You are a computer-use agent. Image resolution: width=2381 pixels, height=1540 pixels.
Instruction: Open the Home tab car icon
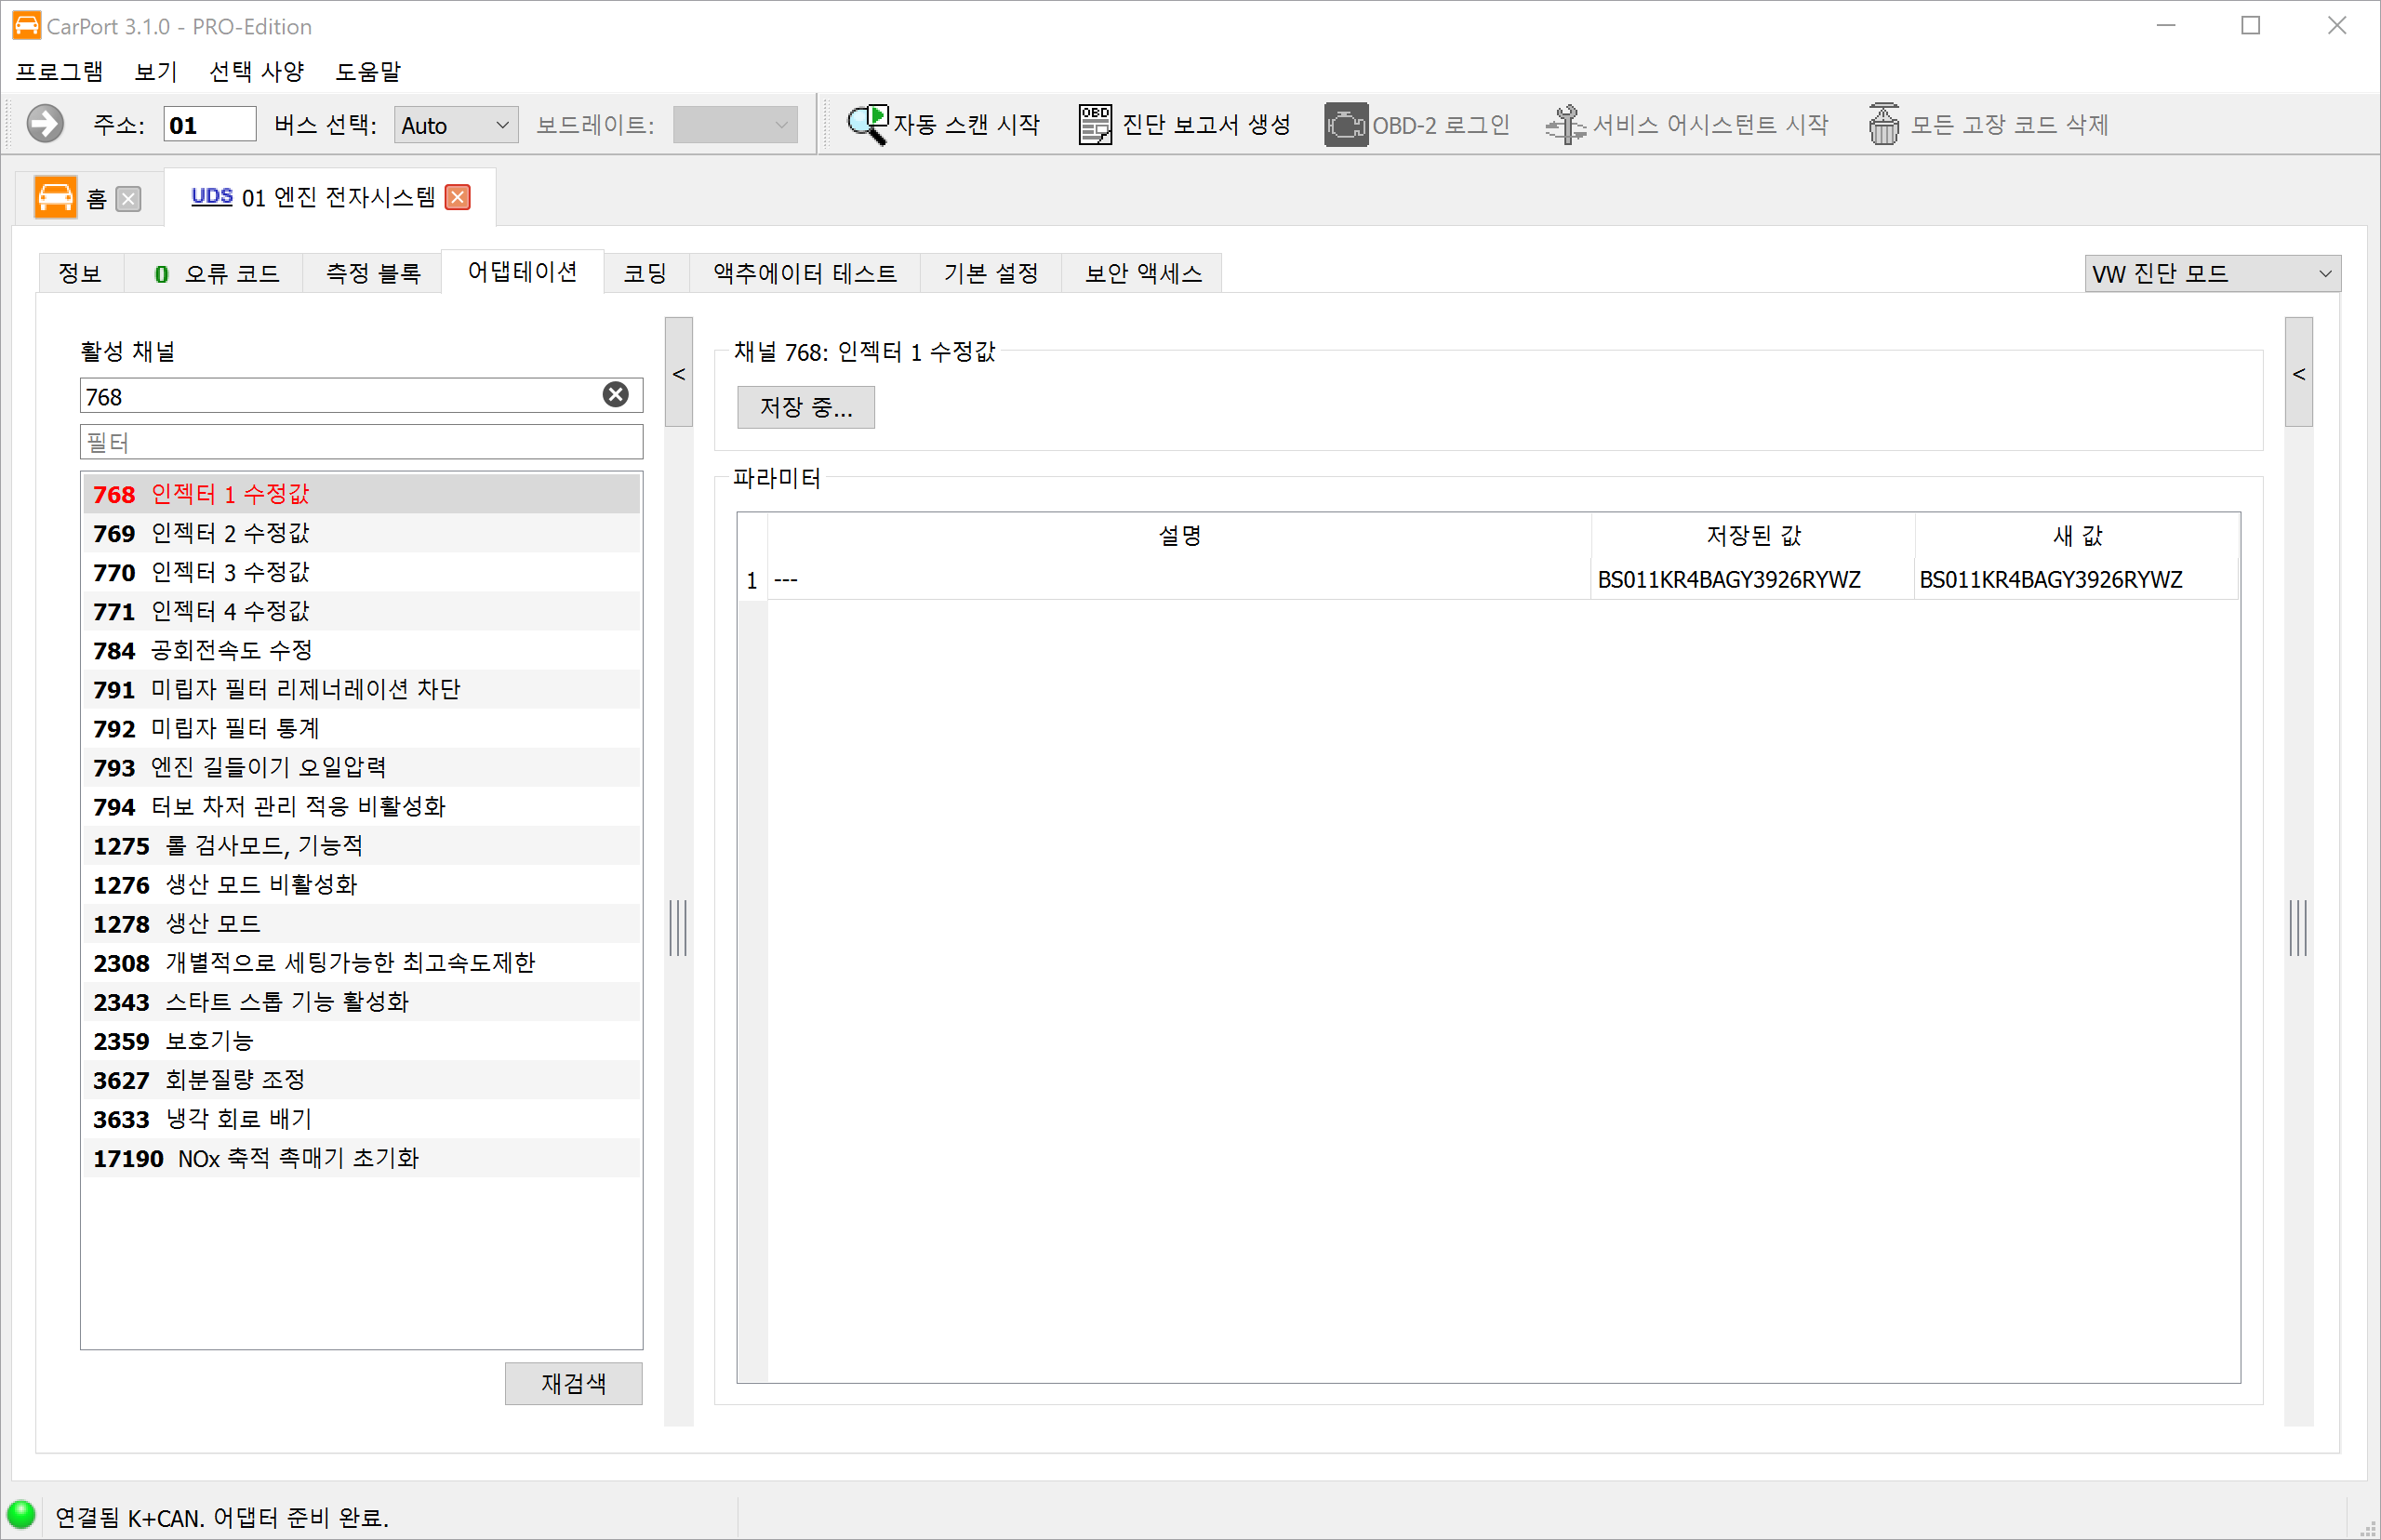(x=55, y=197)
